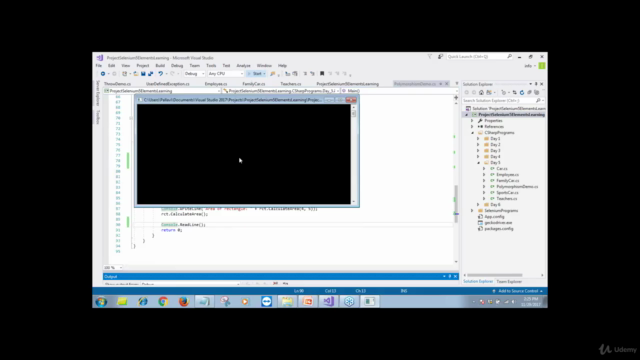This screenshot has width=640, height=360.
Task: Open the Debug configuration dropdown
Action: pyautogui.click(x=194, y=74)
